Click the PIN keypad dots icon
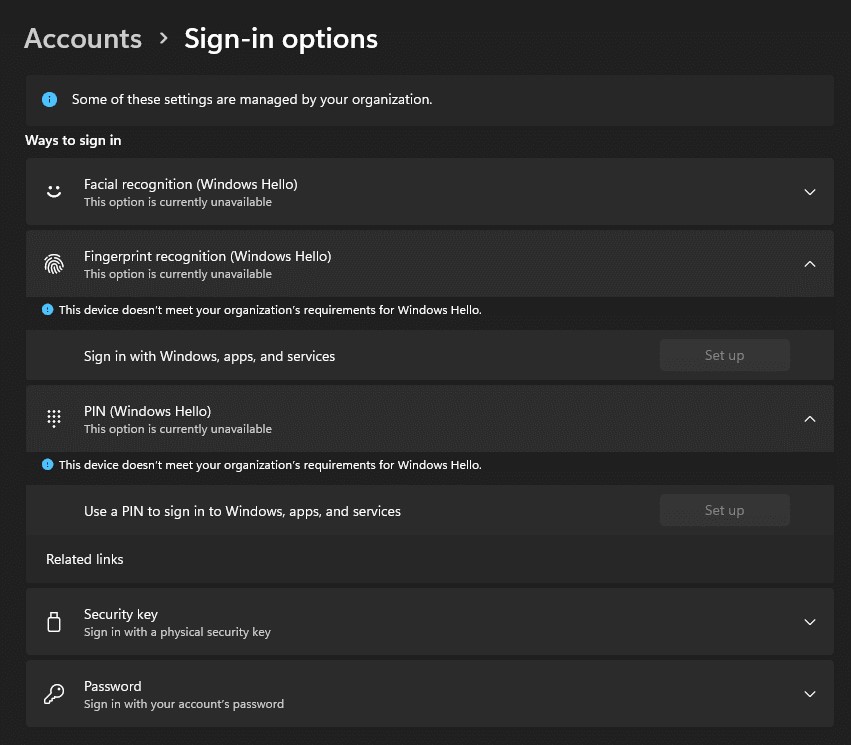 pyautogui.click(x=54, y=419)
